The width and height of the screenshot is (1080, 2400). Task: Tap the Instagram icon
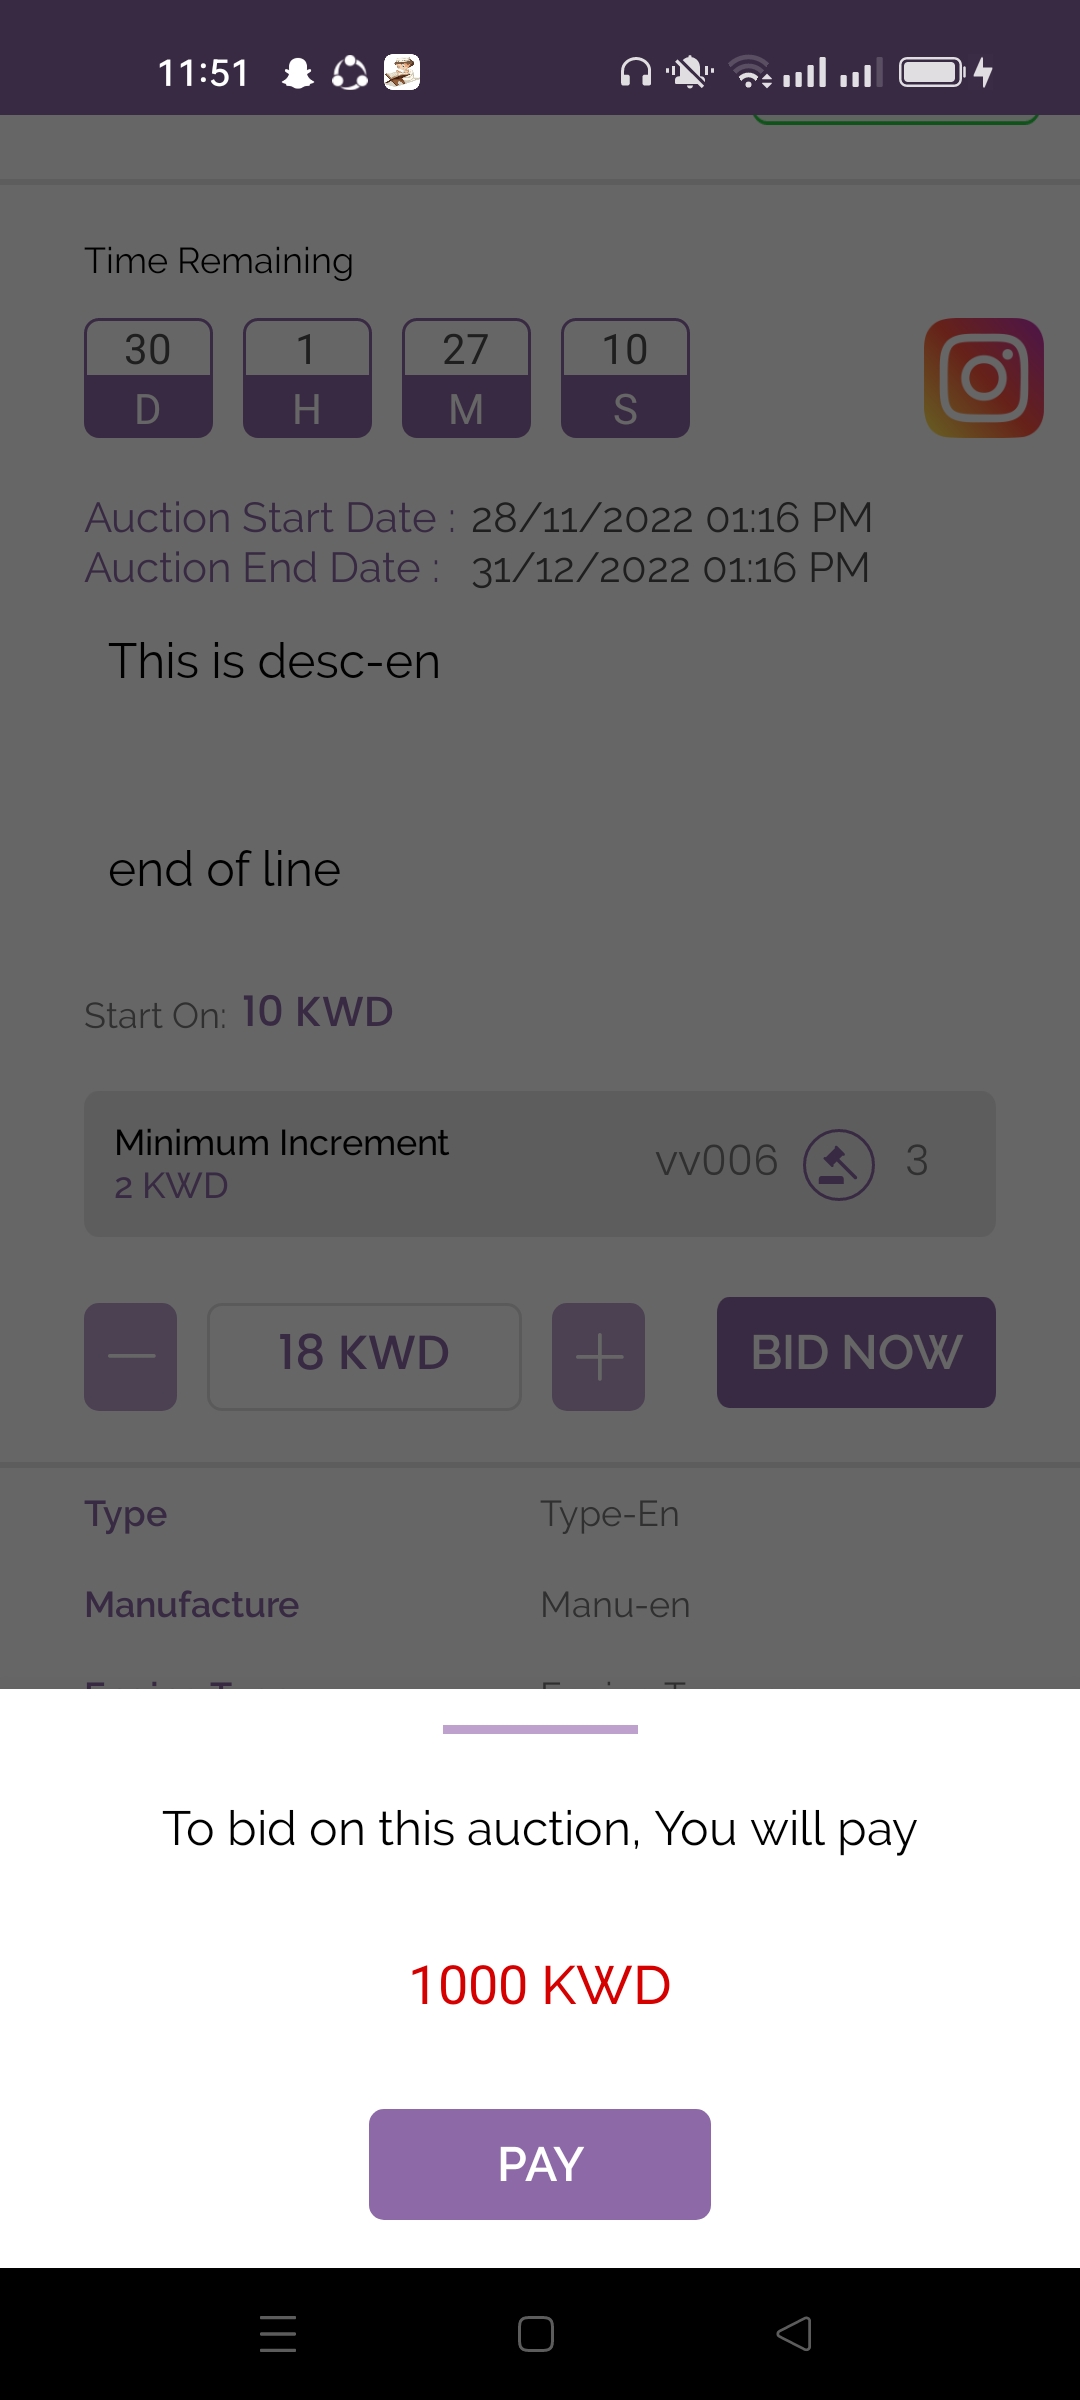click(x=984, y=378)
